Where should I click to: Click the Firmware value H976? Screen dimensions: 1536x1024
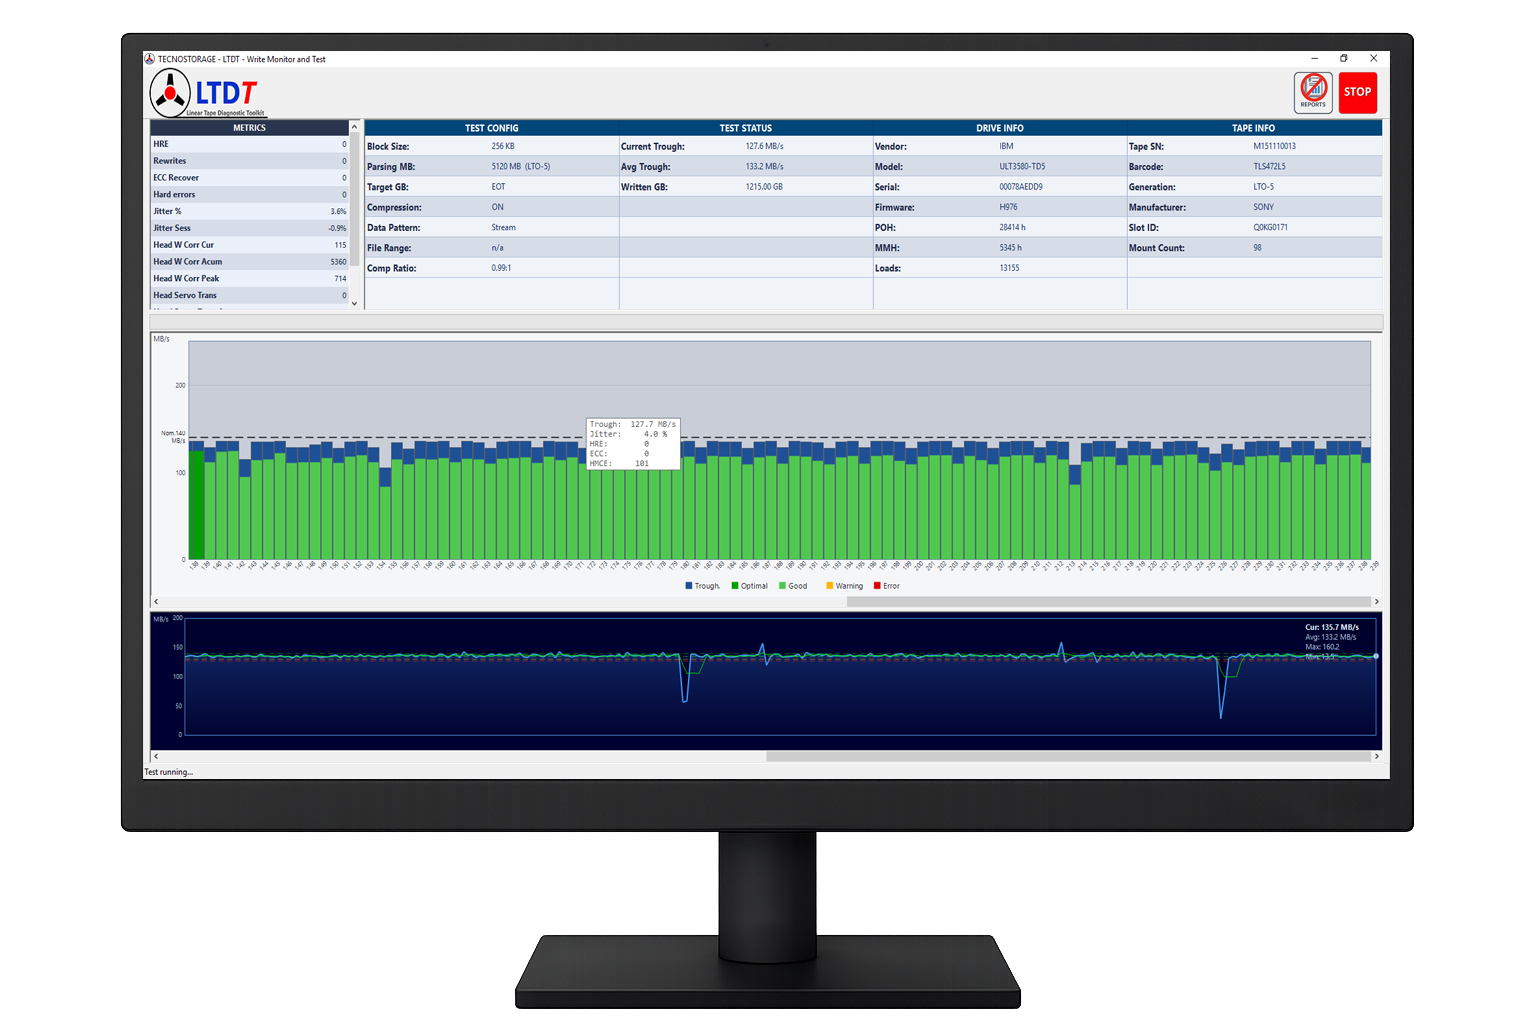point(1008,207)
